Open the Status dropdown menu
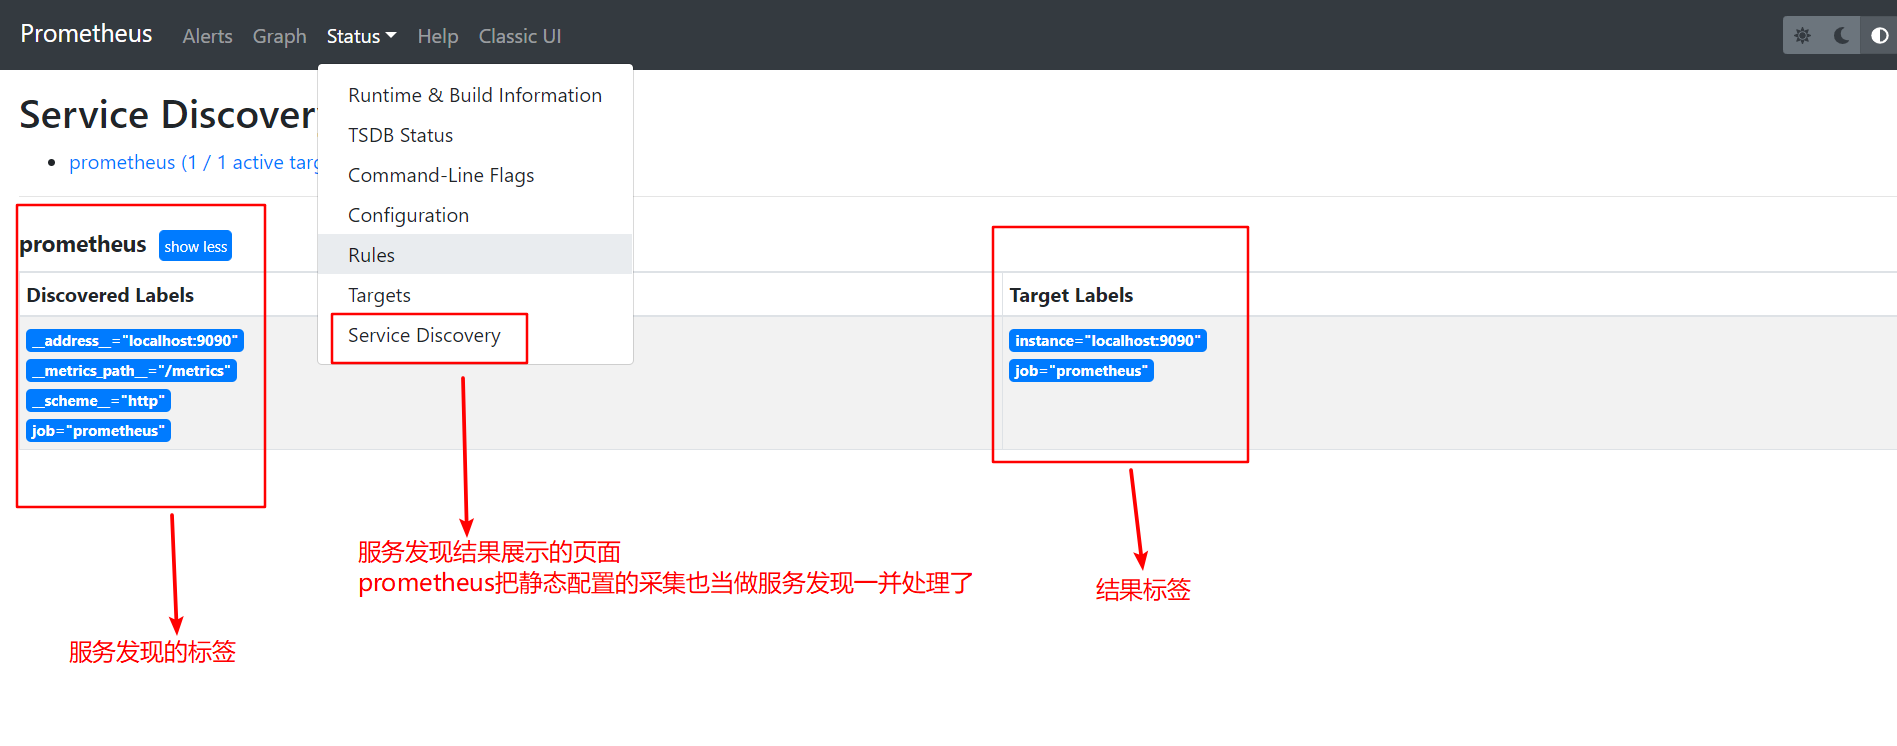This screenshot has width=1897, height=746. 361,36
